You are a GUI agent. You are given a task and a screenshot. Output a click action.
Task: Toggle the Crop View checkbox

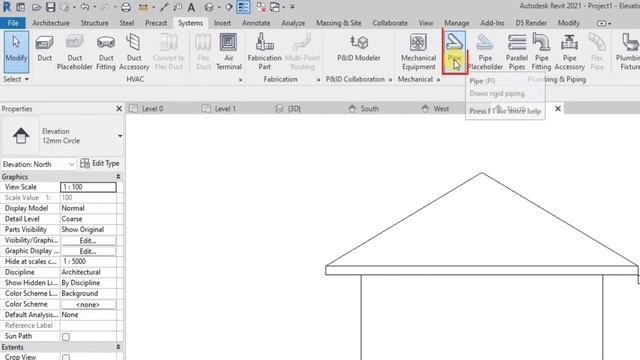coord(66,357)
